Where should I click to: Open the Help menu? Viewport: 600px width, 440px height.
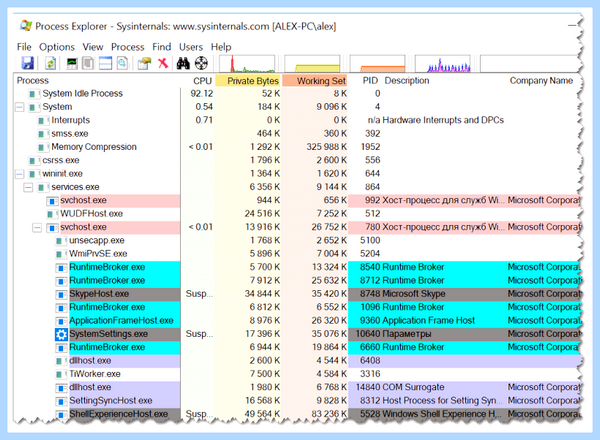[x=221, y=47]
